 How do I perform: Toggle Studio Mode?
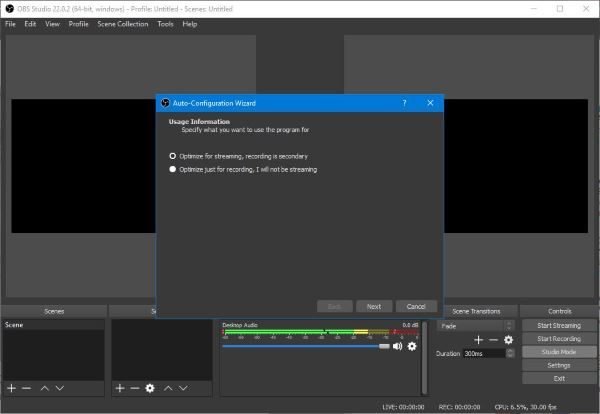point(559,352)
